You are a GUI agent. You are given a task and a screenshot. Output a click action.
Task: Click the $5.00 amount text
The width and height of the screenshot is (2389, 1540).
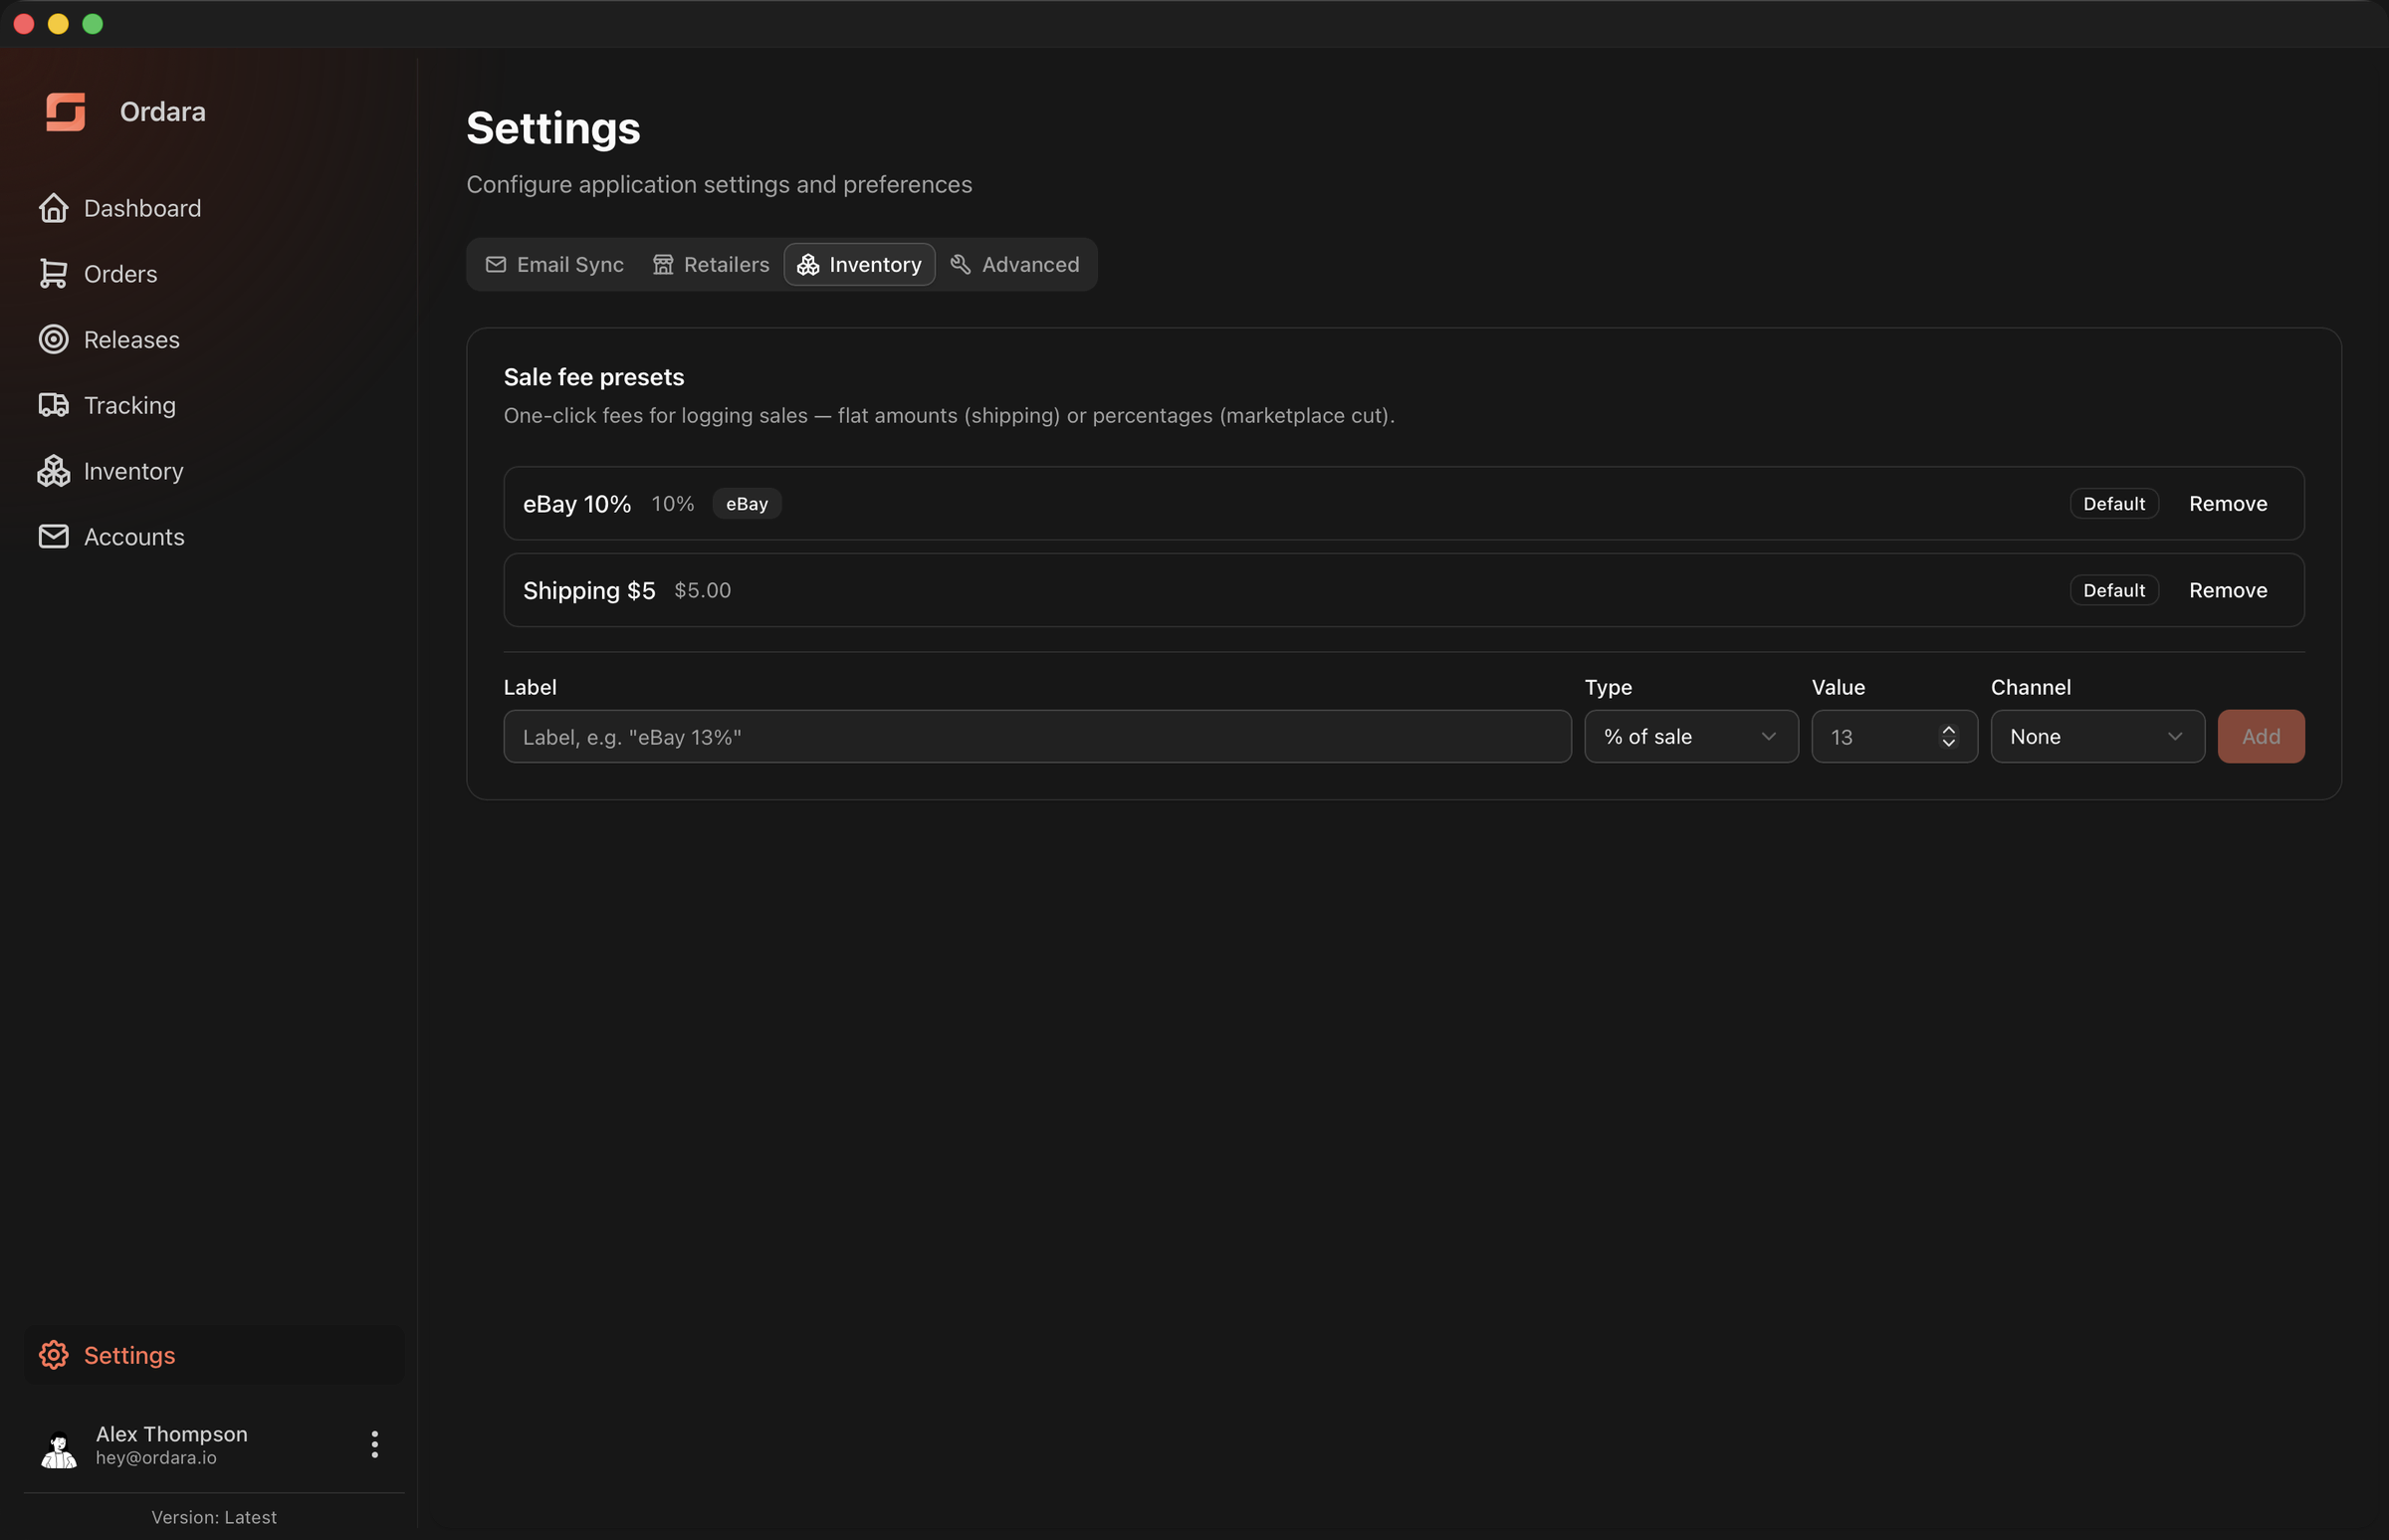coord(703,590)
